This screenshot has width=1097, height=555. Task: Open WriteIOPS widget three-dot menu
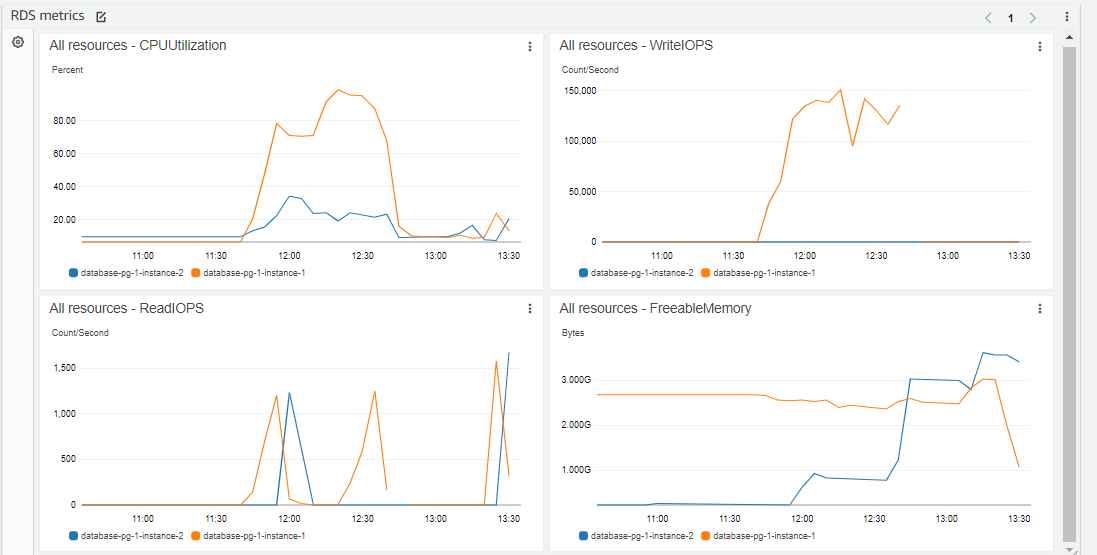[1040, 46]
